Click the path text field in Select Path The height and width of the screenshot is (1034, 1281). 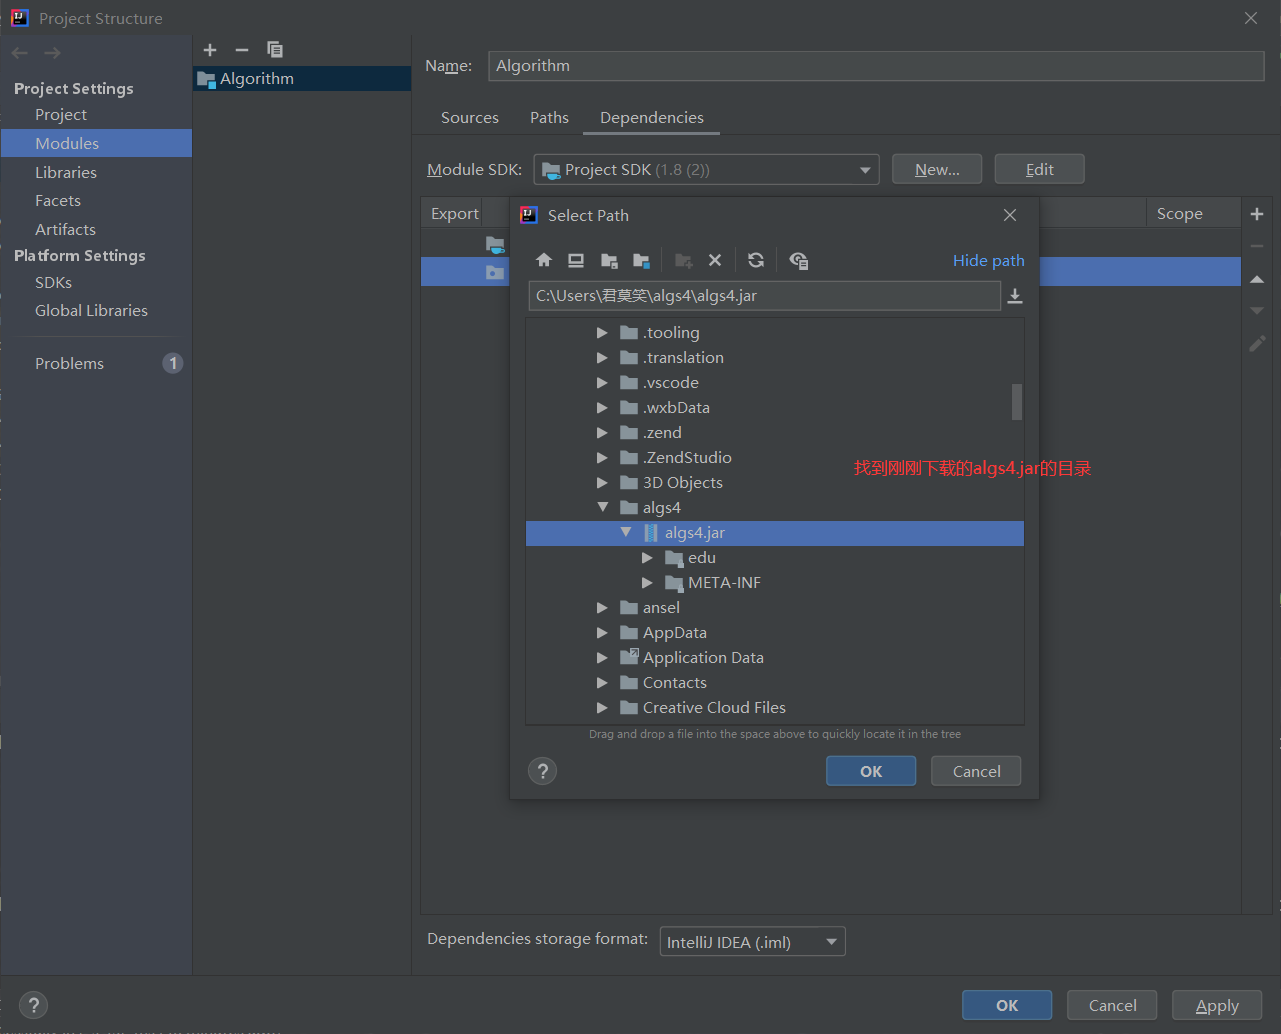click(x=764, y=296)
